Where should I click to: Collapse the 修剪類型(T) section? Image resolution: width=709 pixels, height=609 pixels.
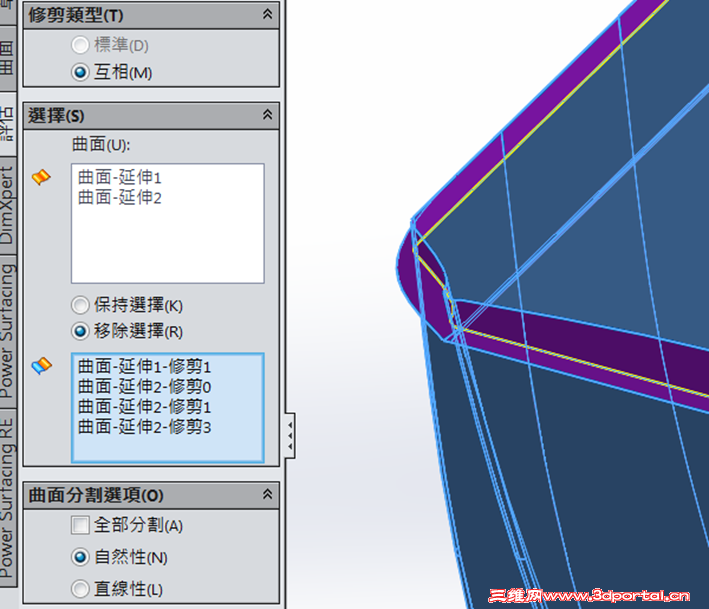[267, 14]
